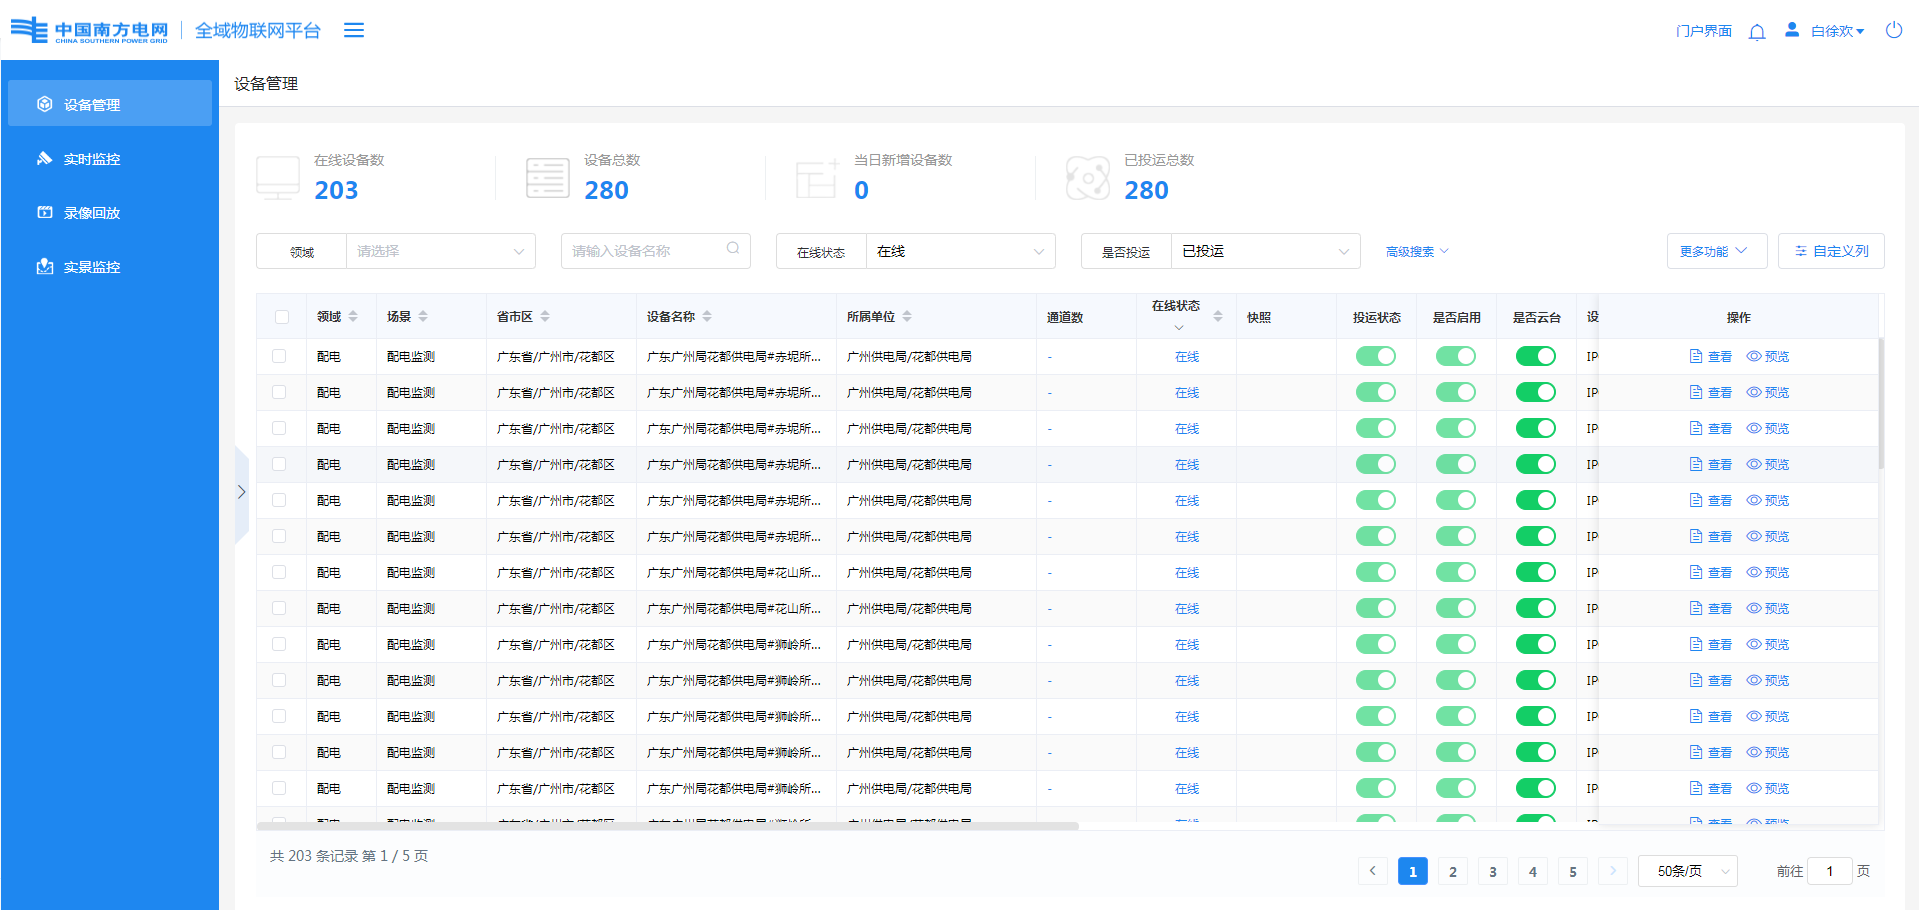Go to next page arrow in pagination
Image resolution: width=1919 pixels, height=910 pixels.
pyautogui.click(x=1612, y=871)
